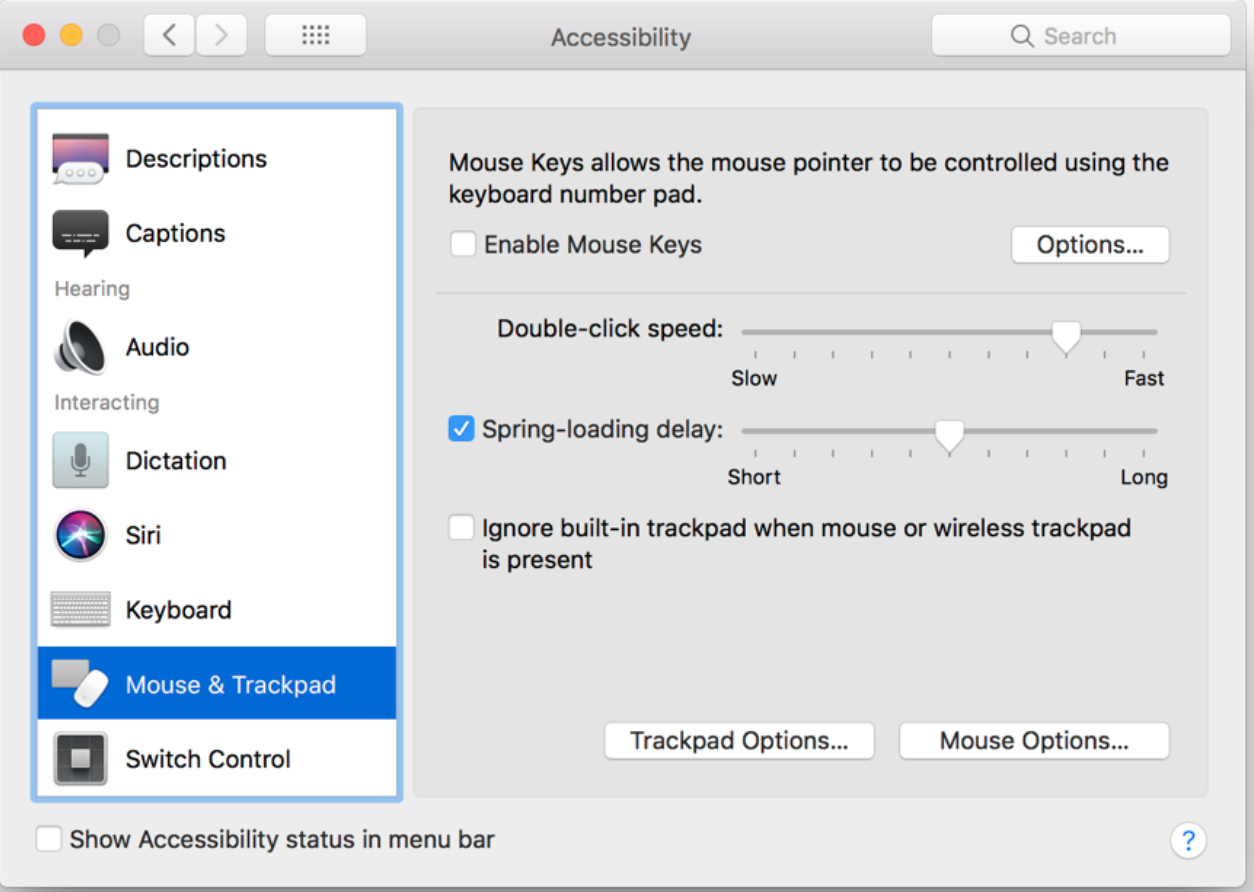This screenshot has height=892, width=1254.
Task: Select the Descriptions icon in the sidebar
Action: pos(79,158)
